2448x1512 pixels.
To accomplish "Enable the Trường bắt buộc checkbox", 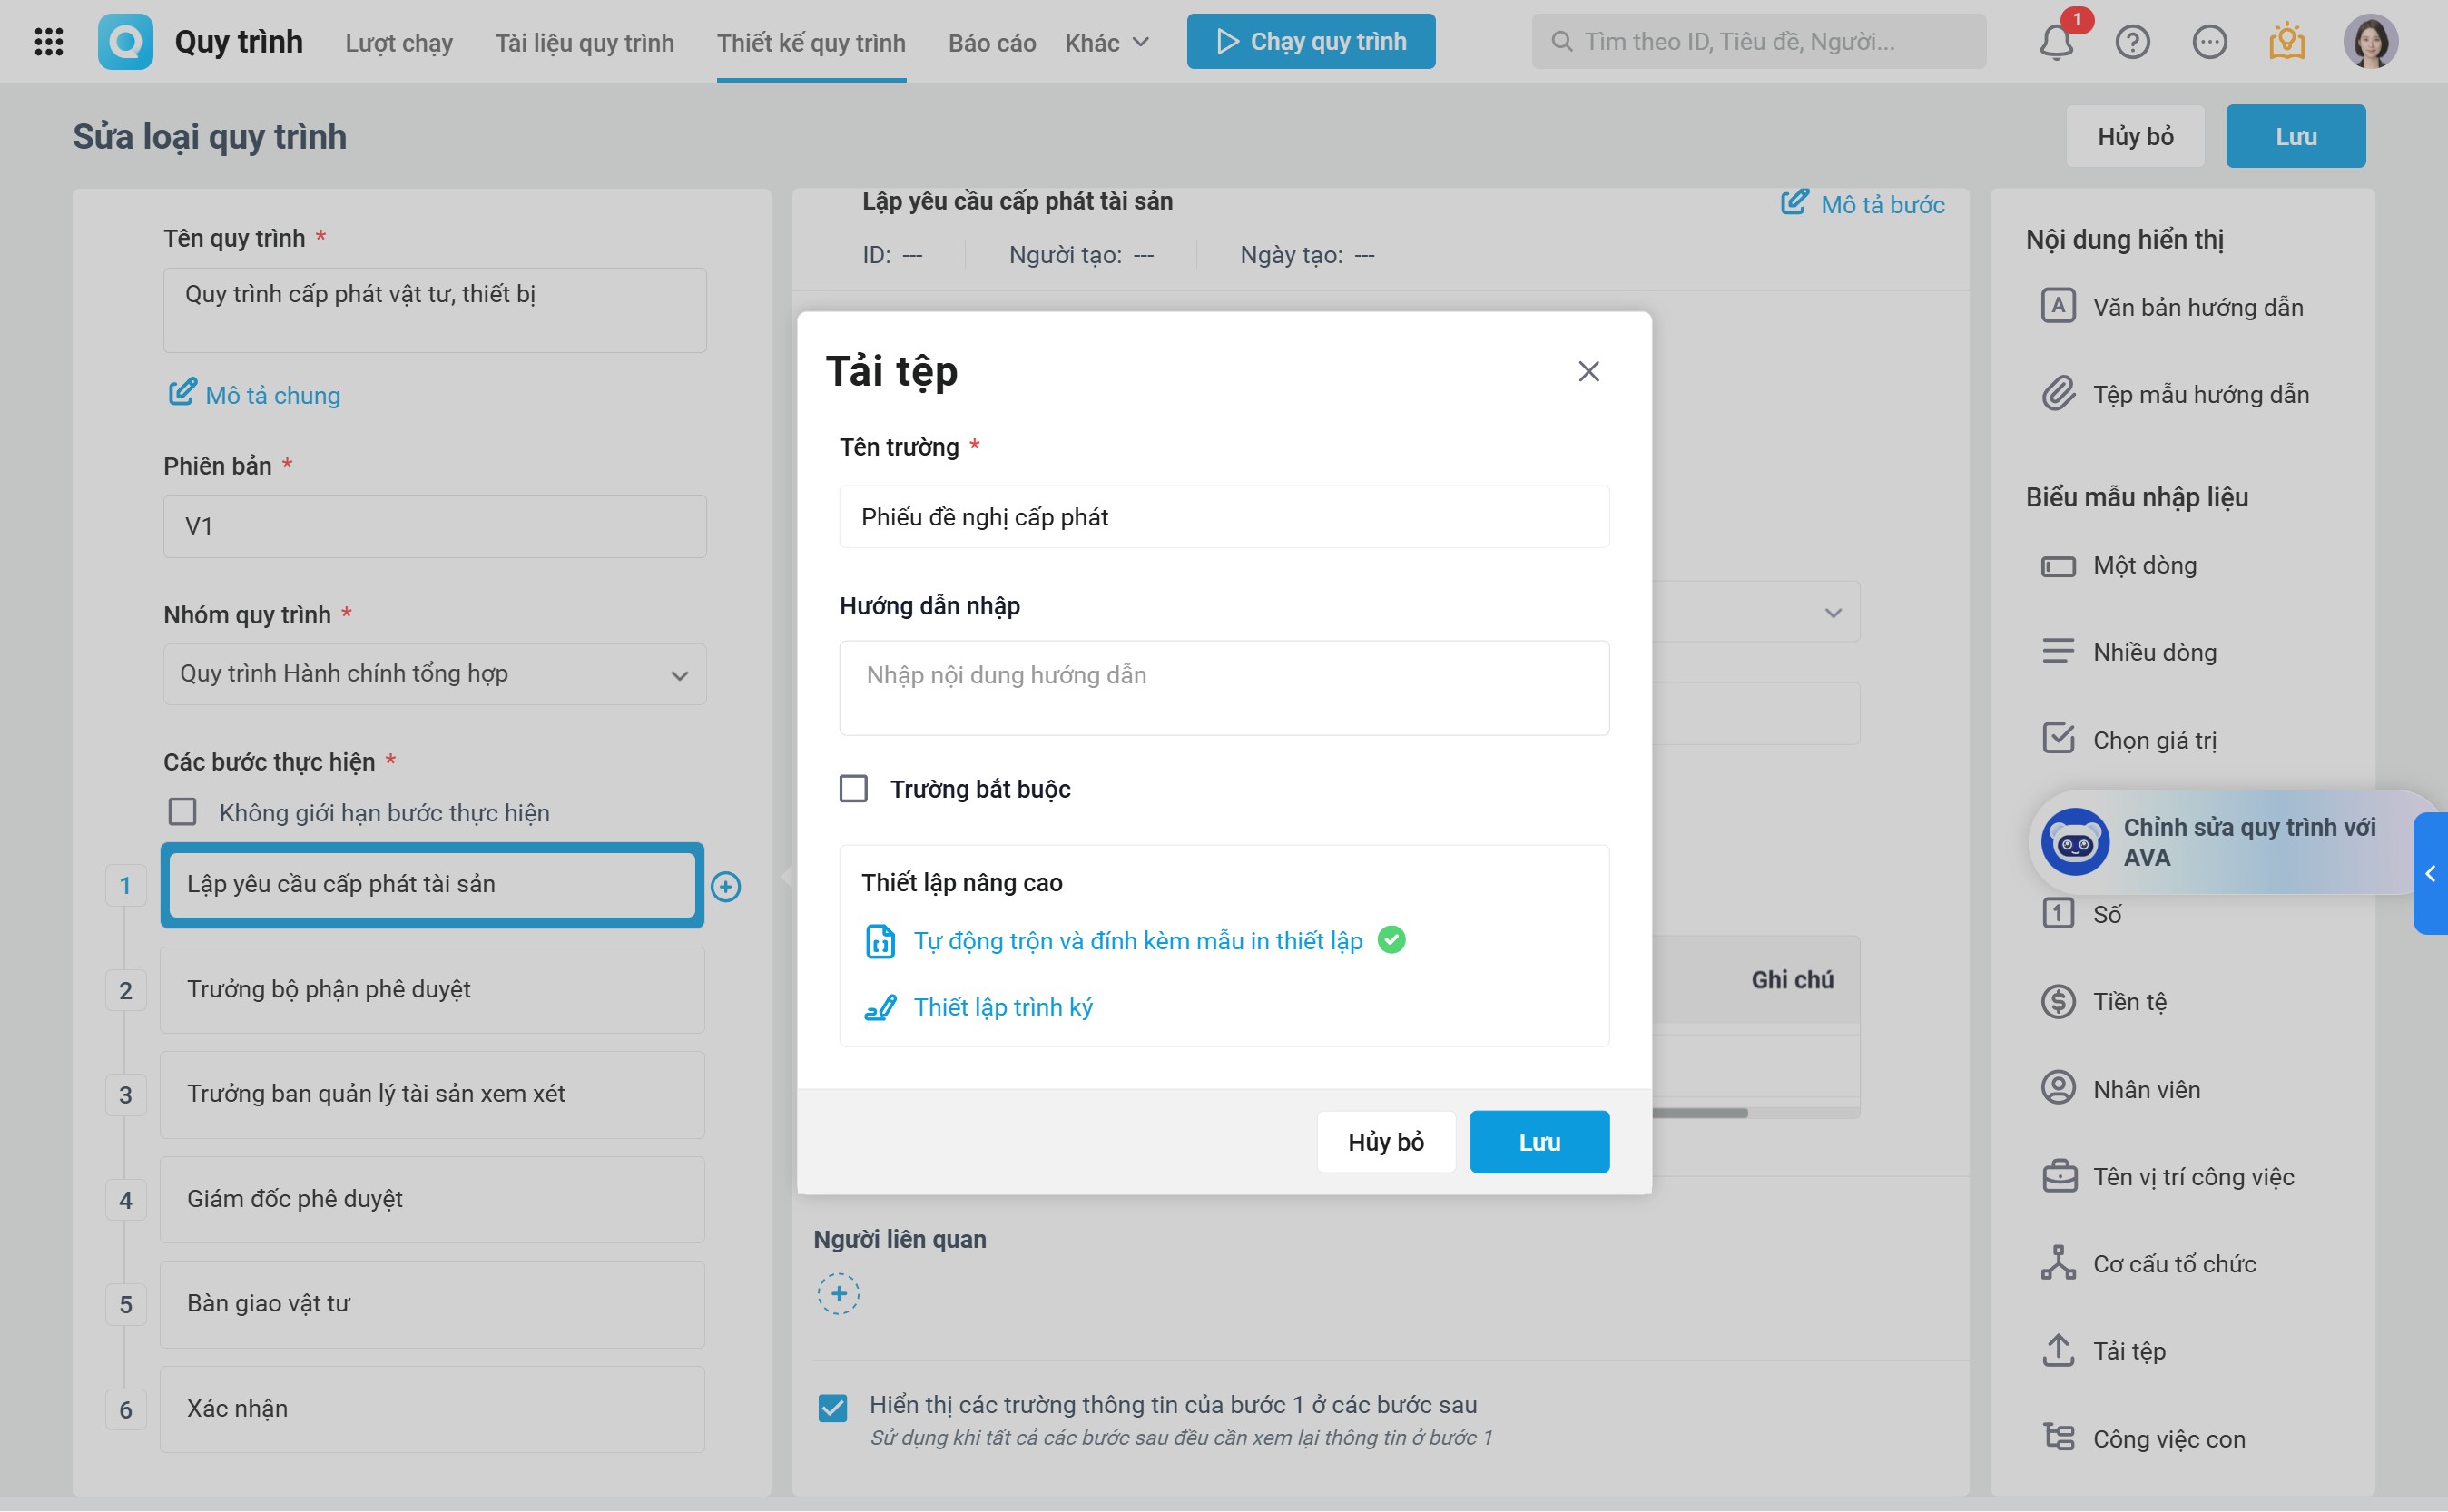I will tap(853, 789).
